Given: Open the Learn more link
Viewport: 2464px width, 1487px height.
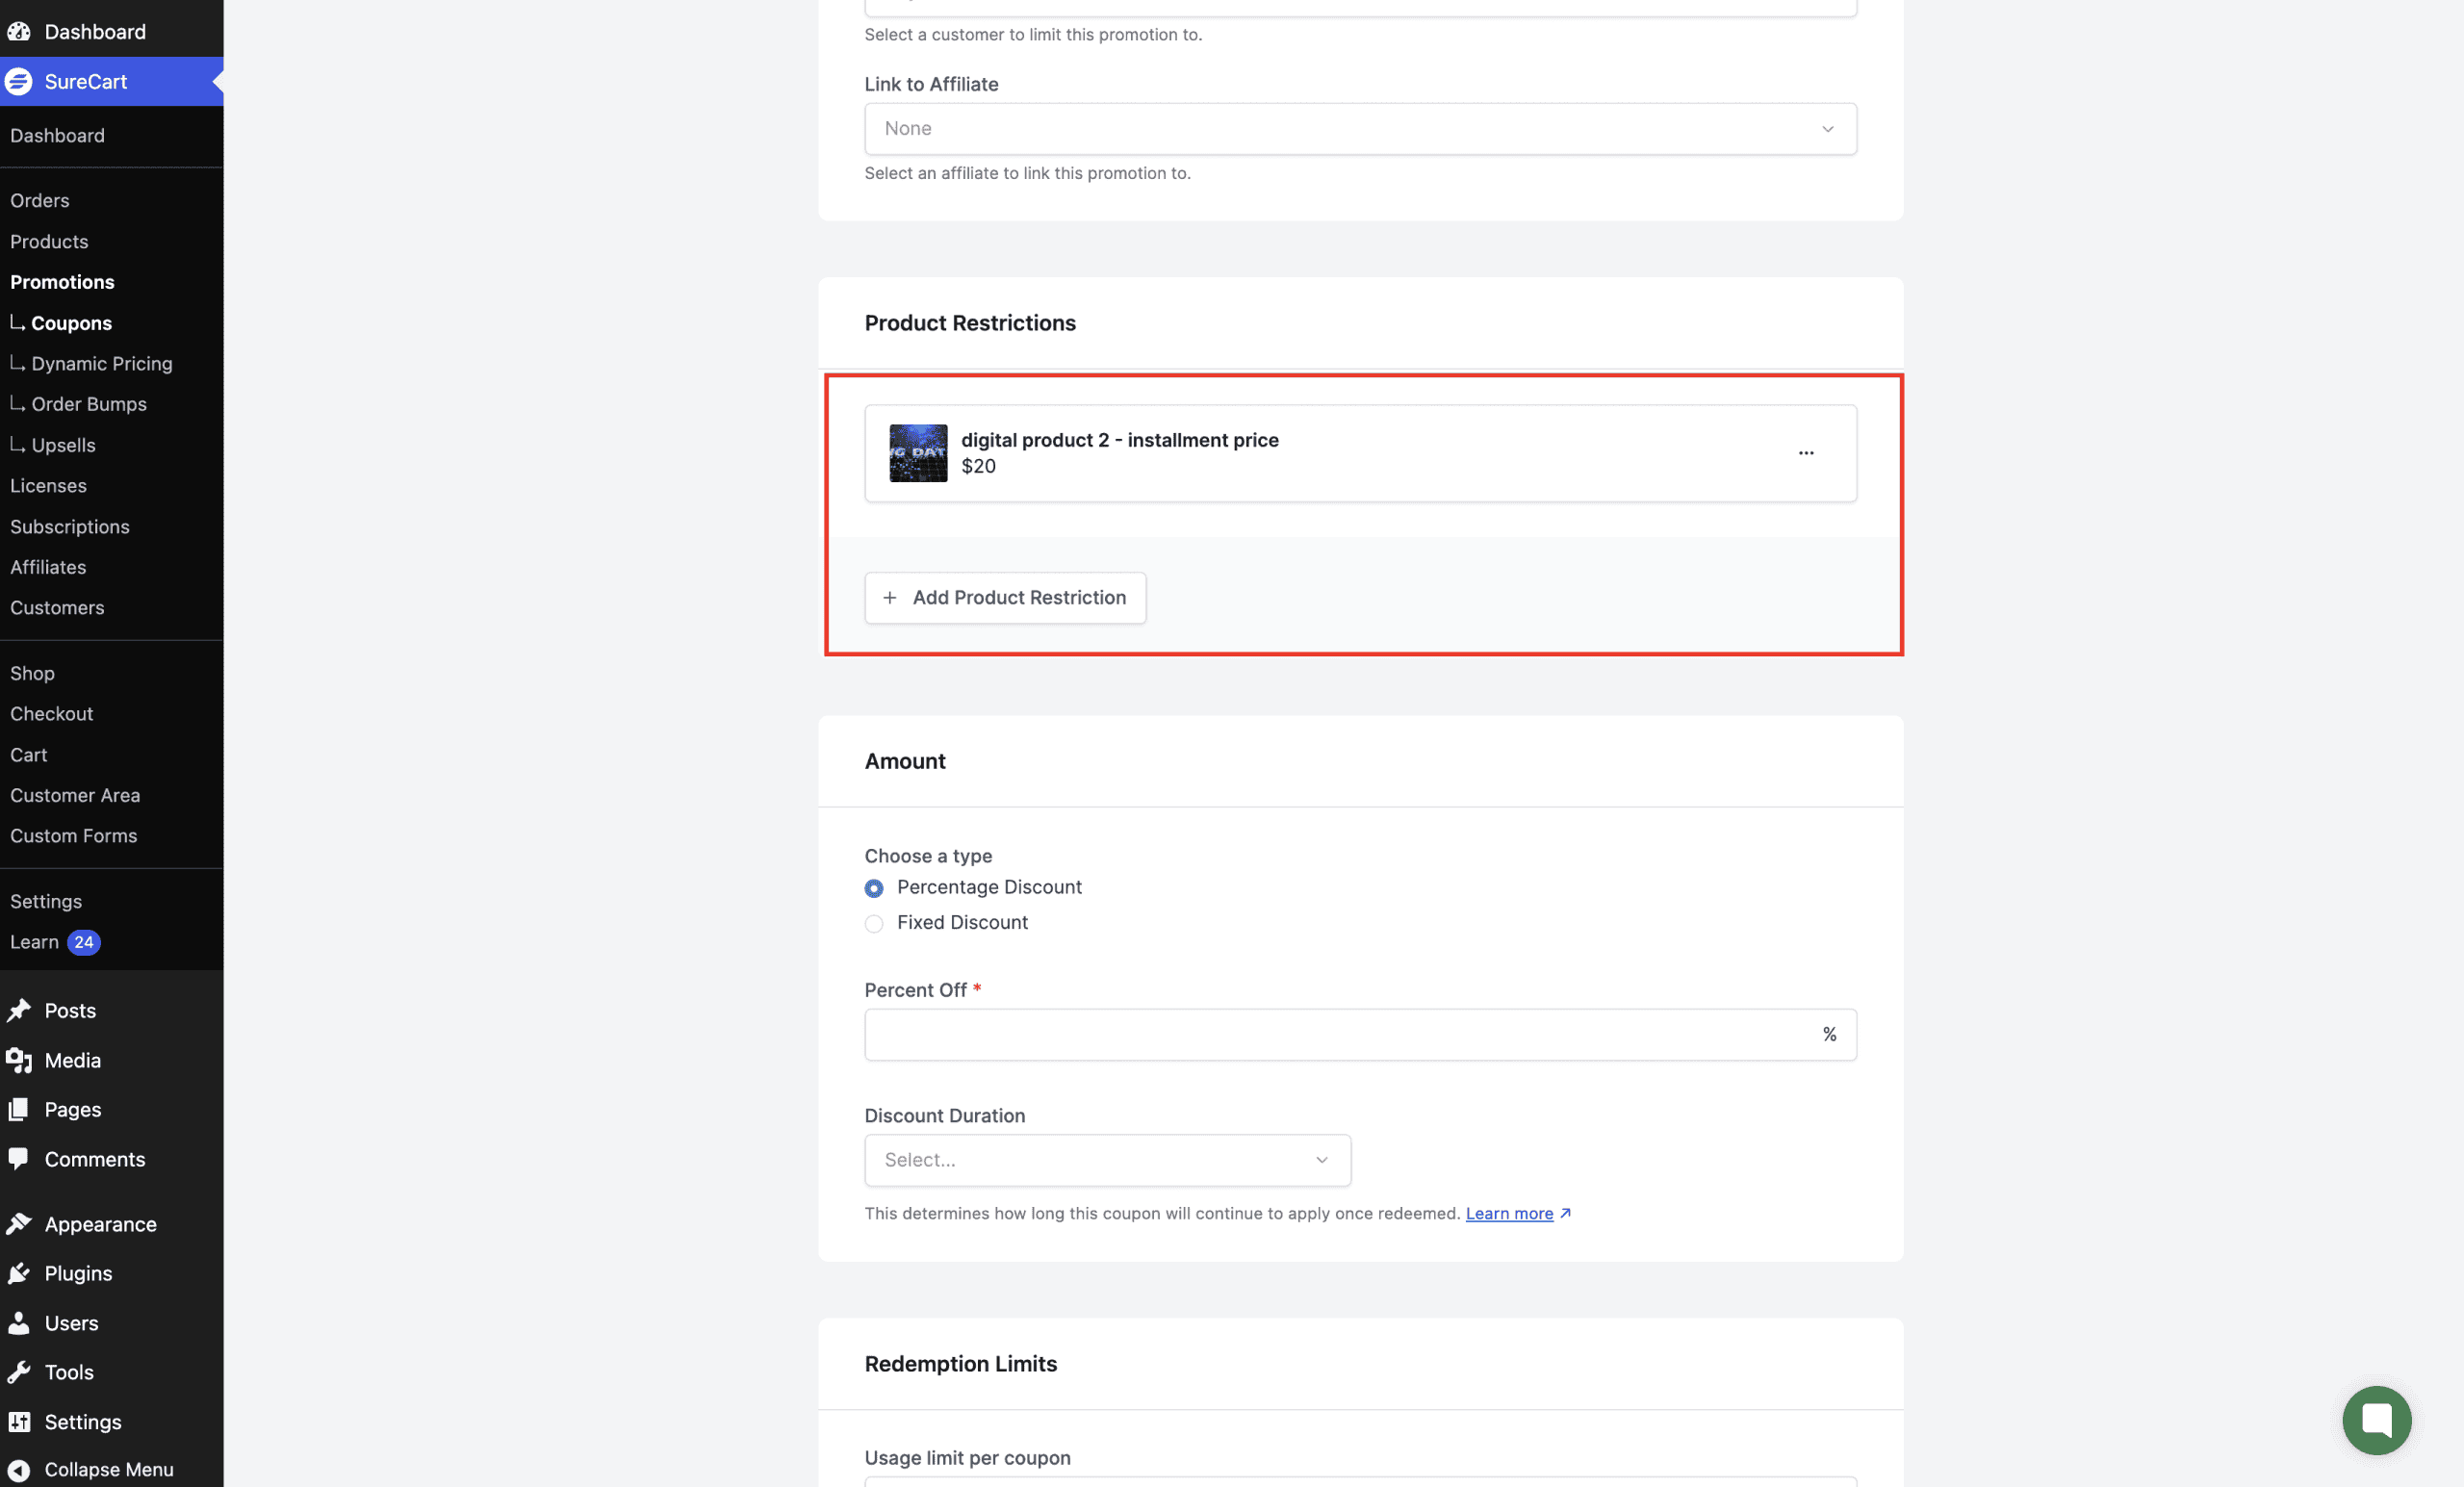Looking at the screenshot, I should (x=1509, y=1213).
